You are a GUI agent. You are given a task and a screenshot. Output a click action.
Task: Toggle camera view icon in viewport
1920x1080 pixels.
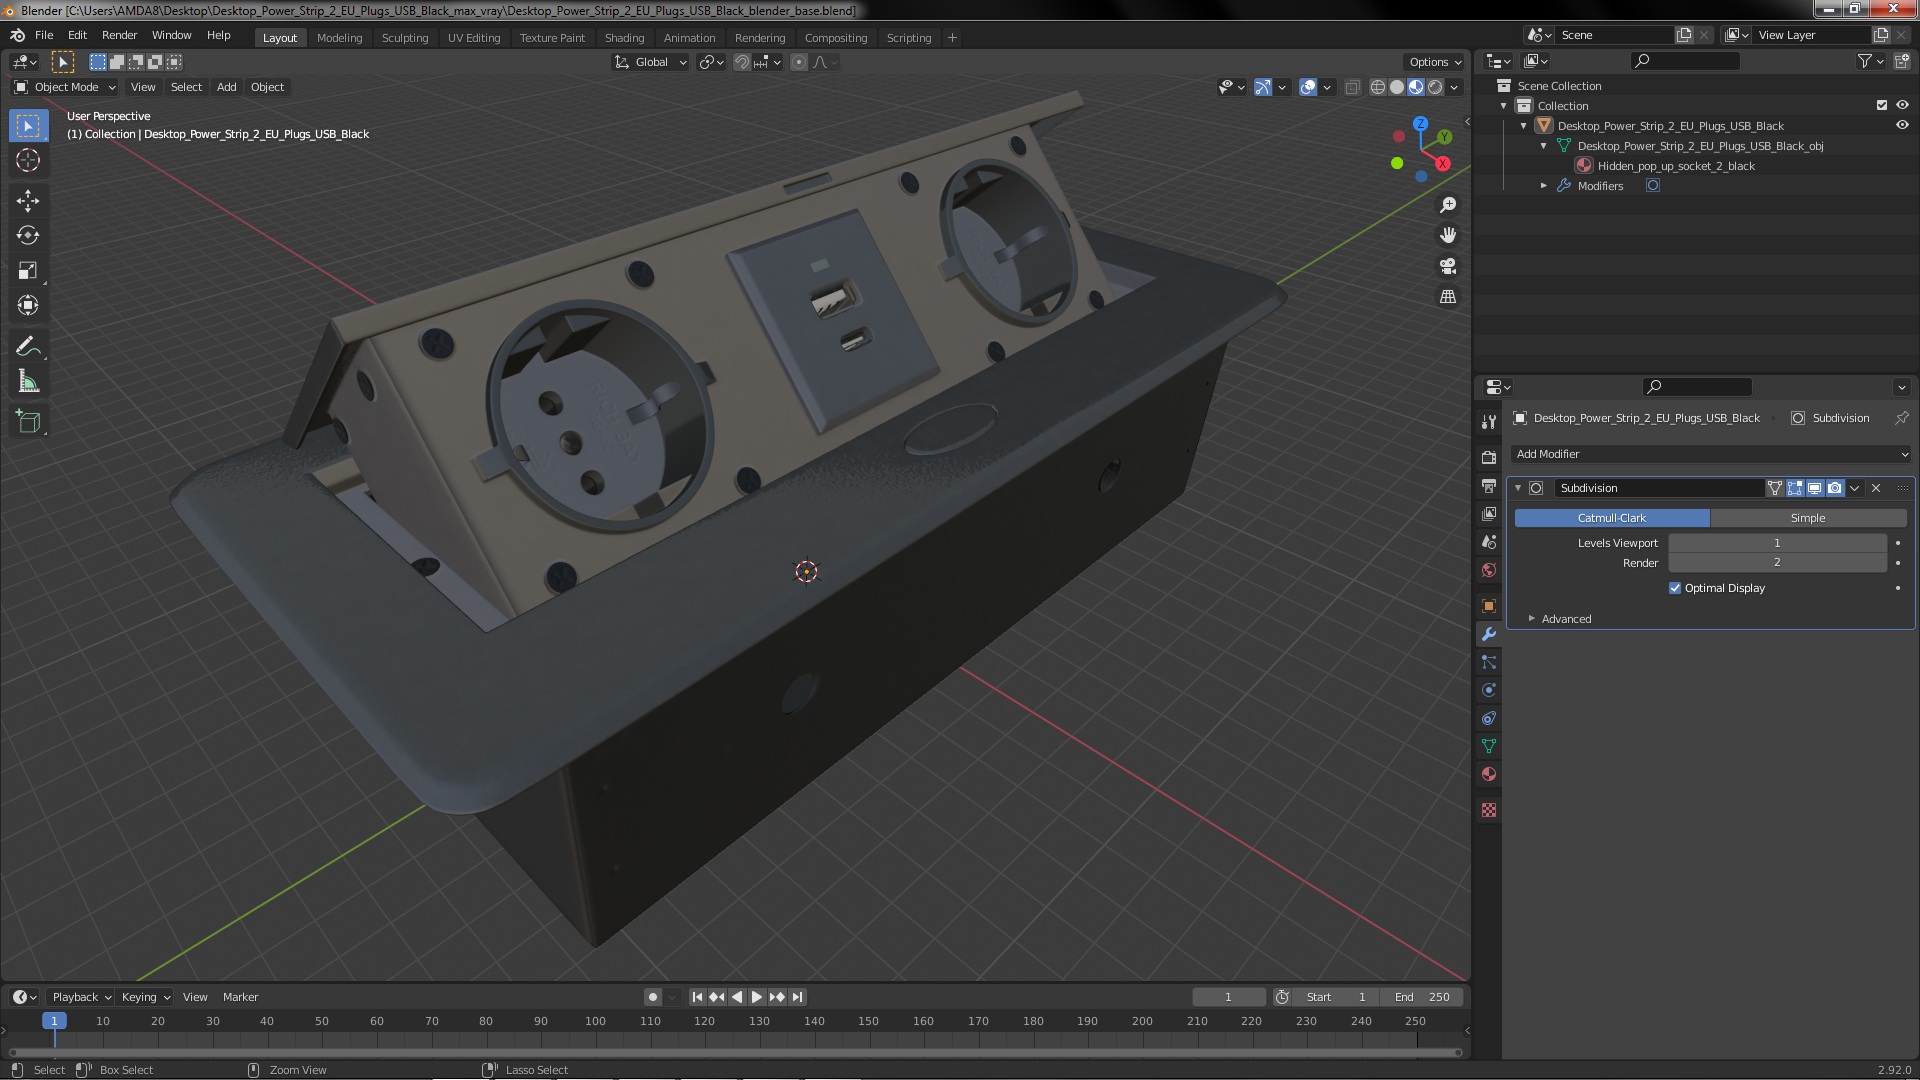pos(1447,266)
